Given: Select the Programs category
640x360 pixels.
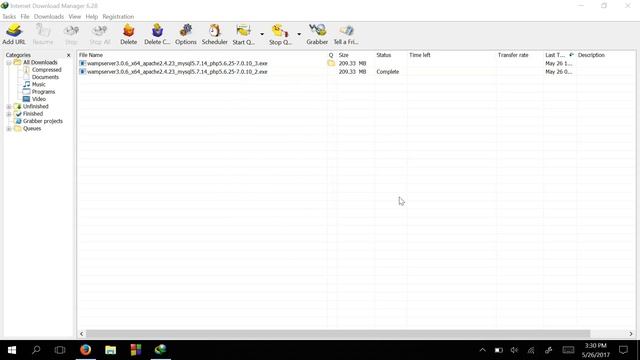Looking at the screenshot, I should click(x=43, y=92).
